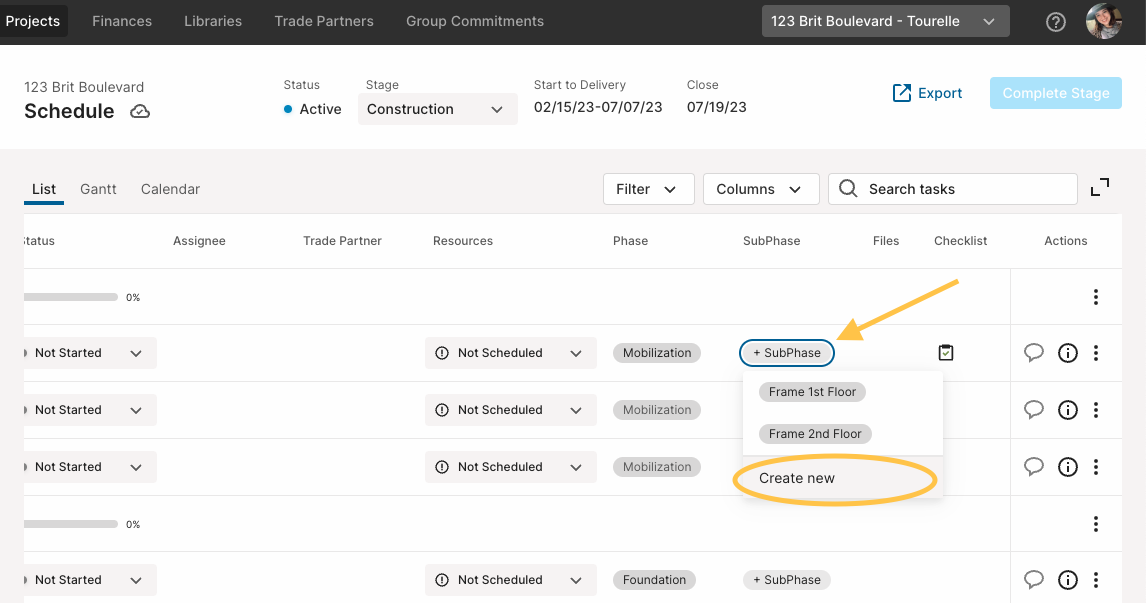The height and width of the screenshot is (603, 1146).
Task: Click the user profile avatar
Action: [x=1104, y=21]
